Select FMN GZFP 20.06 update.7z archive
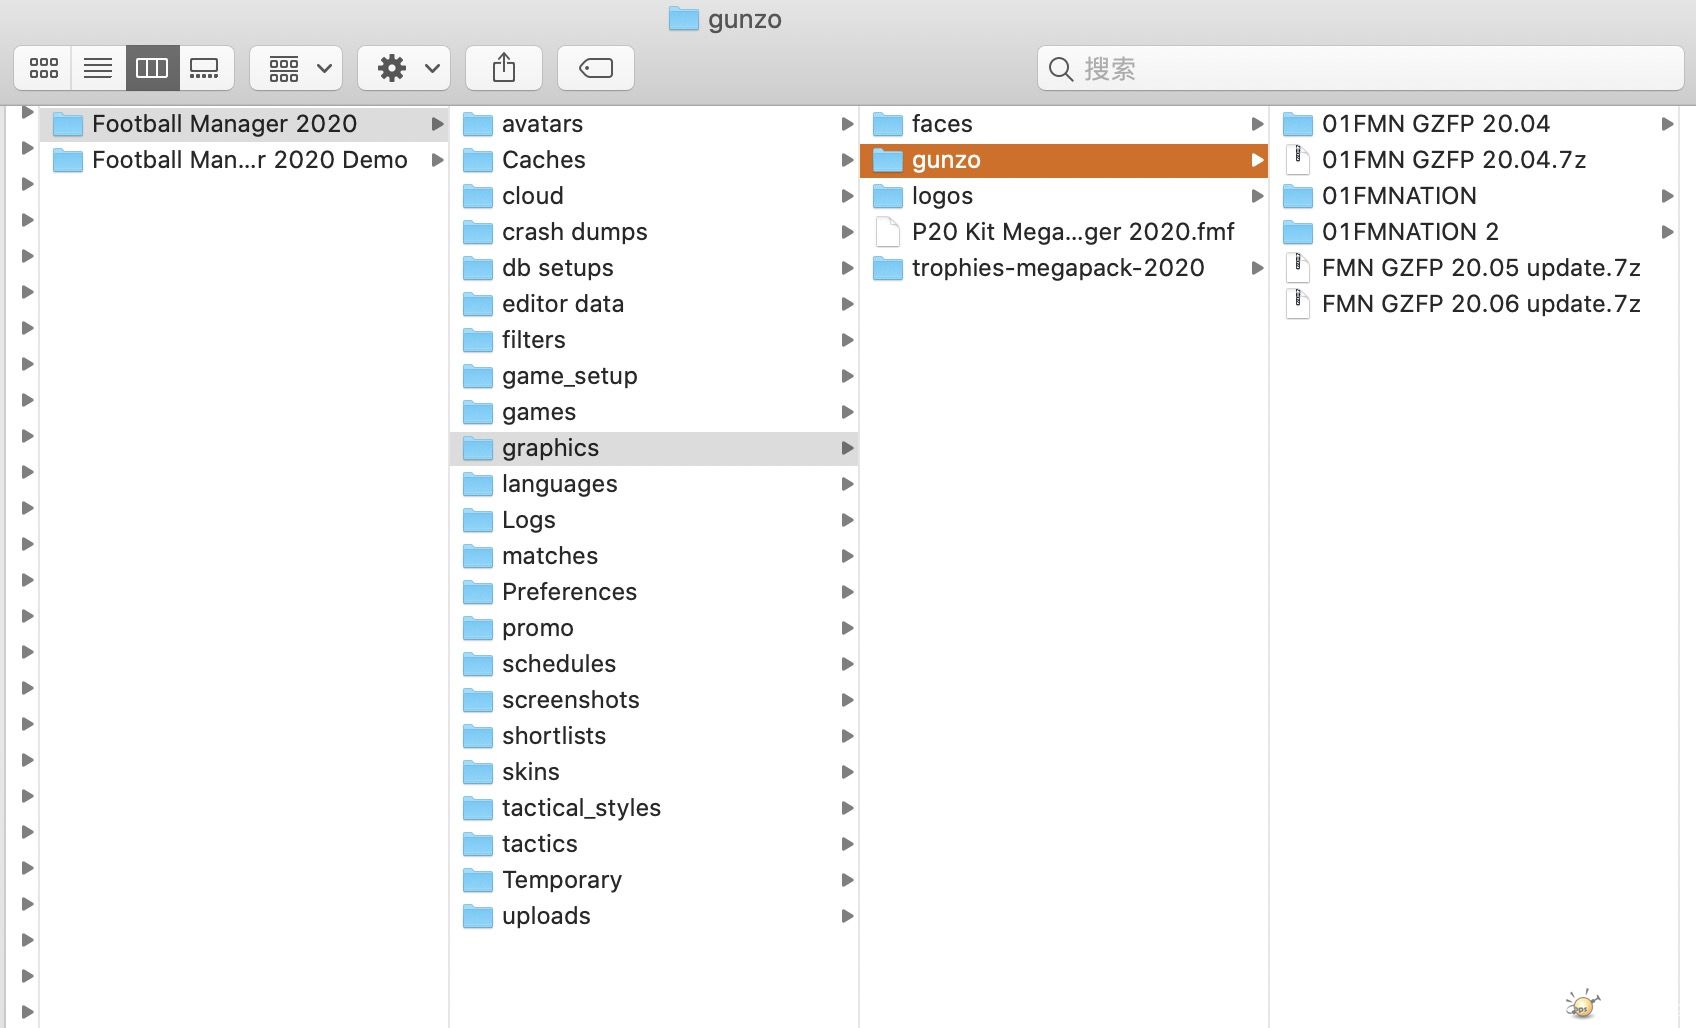The height and width of the screenshot is (1028, 1696). pyautogui.click(x=1475, y=304)
